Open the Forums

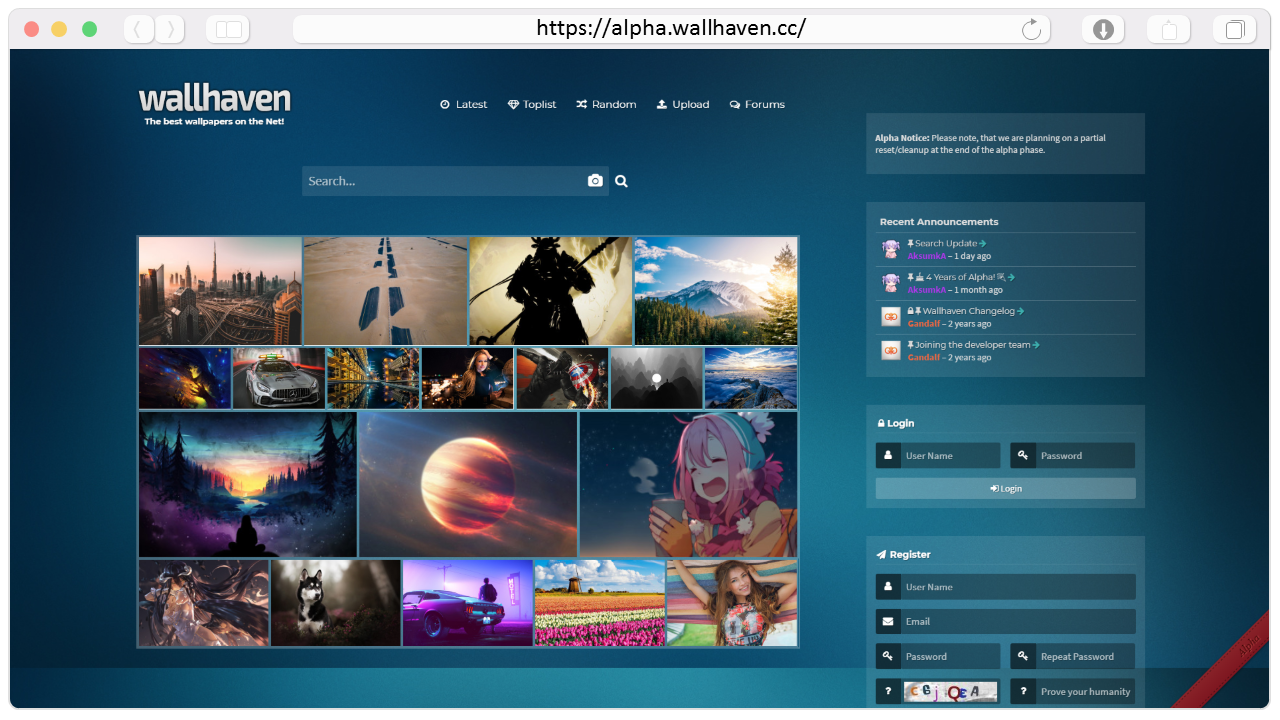(x=757, y=104)
